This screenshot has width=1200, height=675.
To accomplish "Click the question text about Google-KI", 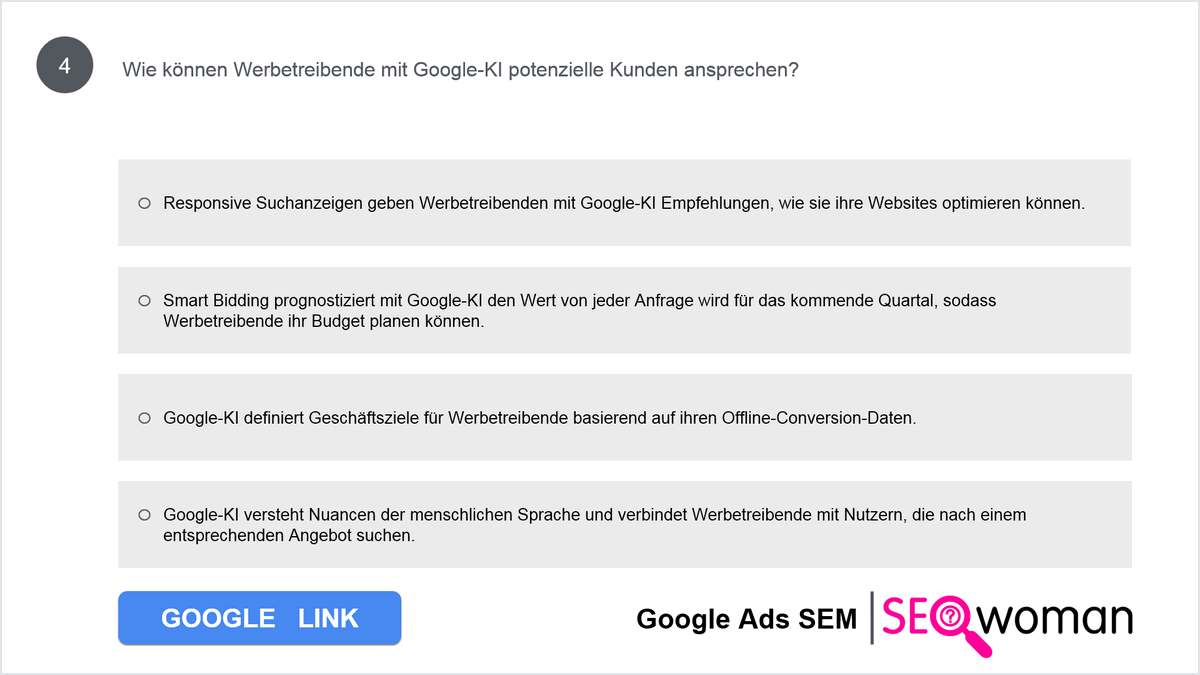I will click(x=460, y=70).
